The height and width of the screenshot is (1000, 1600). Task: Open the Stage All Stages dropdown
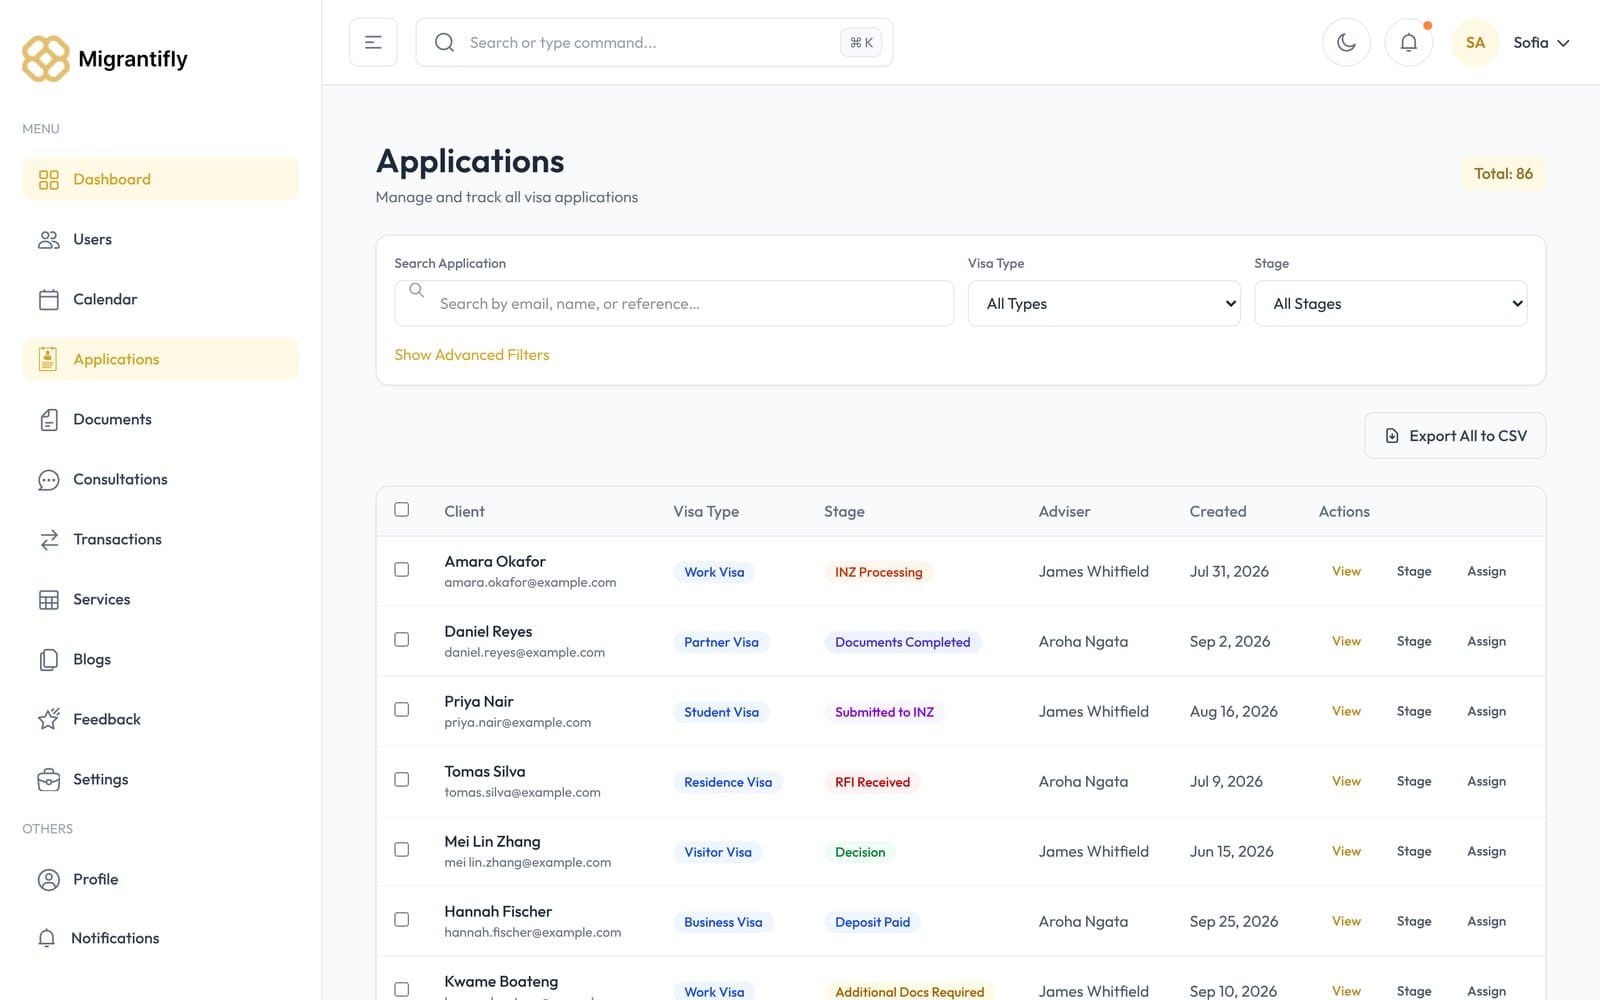tap(1390, 303)
